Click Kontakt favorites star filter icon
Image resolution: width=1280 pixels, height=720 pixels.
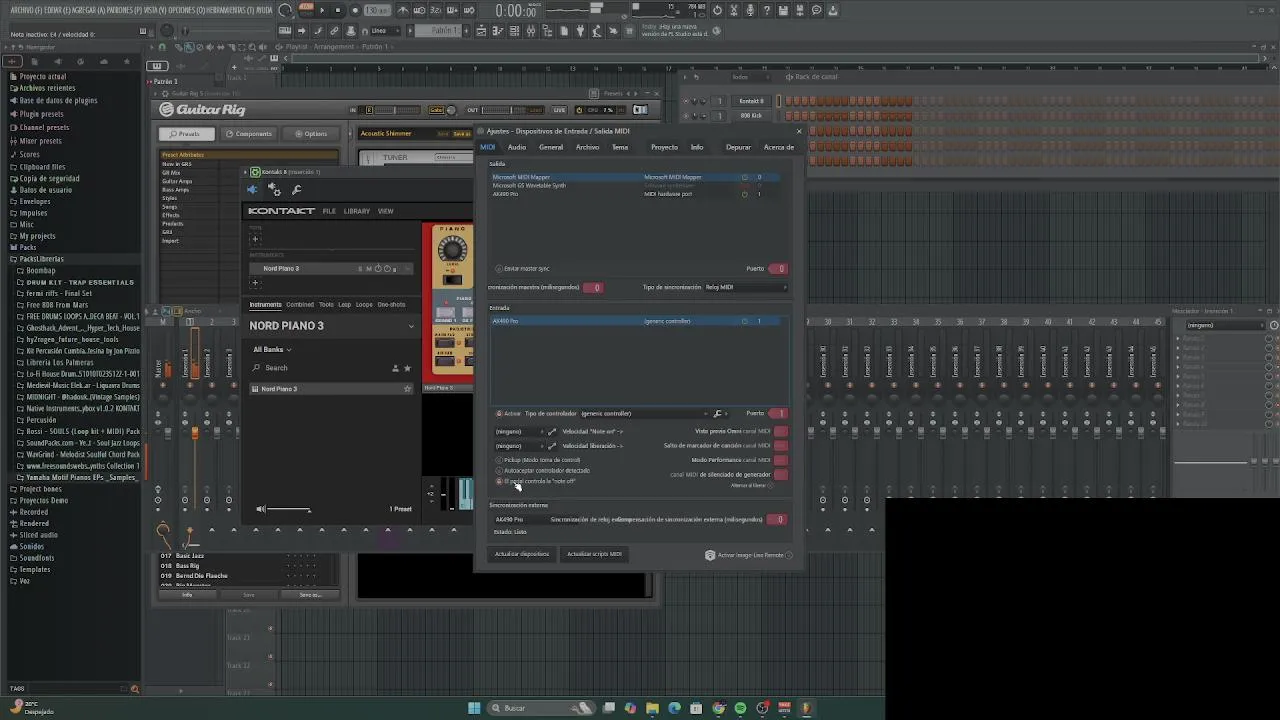pos(407,368)
